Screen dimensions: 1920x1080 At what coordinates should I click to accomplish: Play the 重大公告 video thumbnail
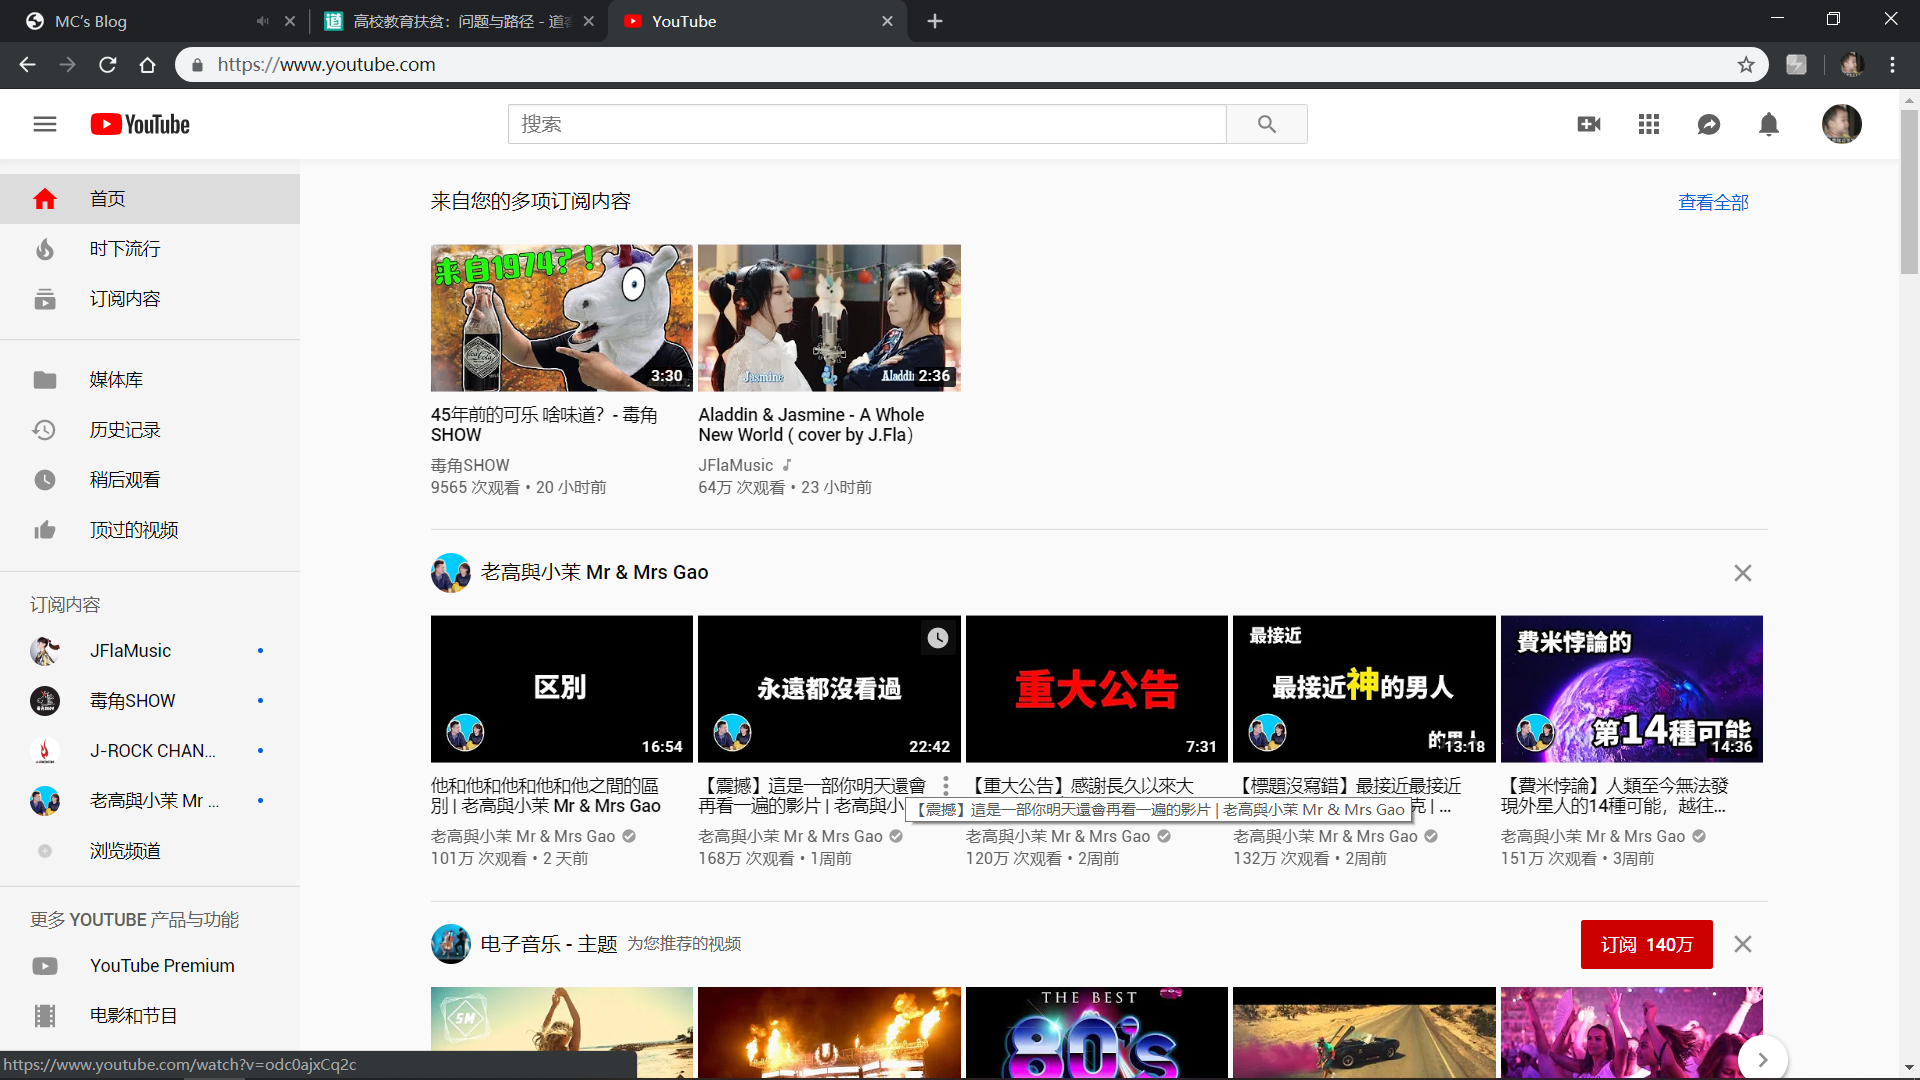(1096, 689)
